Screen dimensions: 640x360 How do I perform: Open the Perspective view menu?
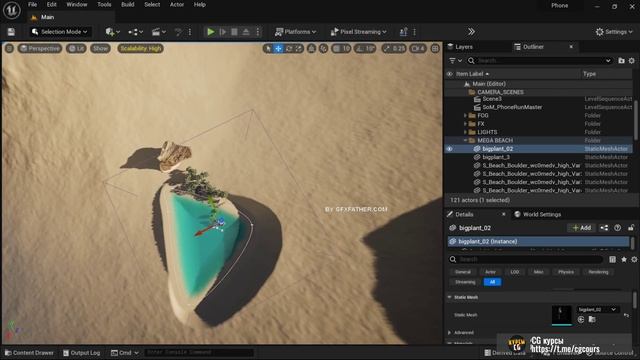[40, 49]
